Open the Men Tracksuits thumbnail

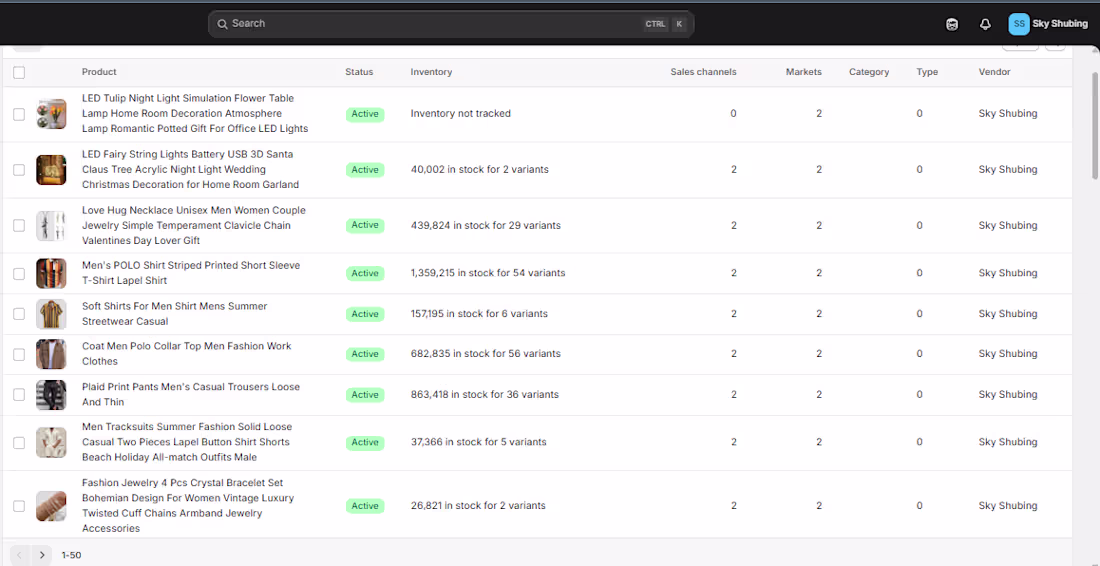[51, 443]
